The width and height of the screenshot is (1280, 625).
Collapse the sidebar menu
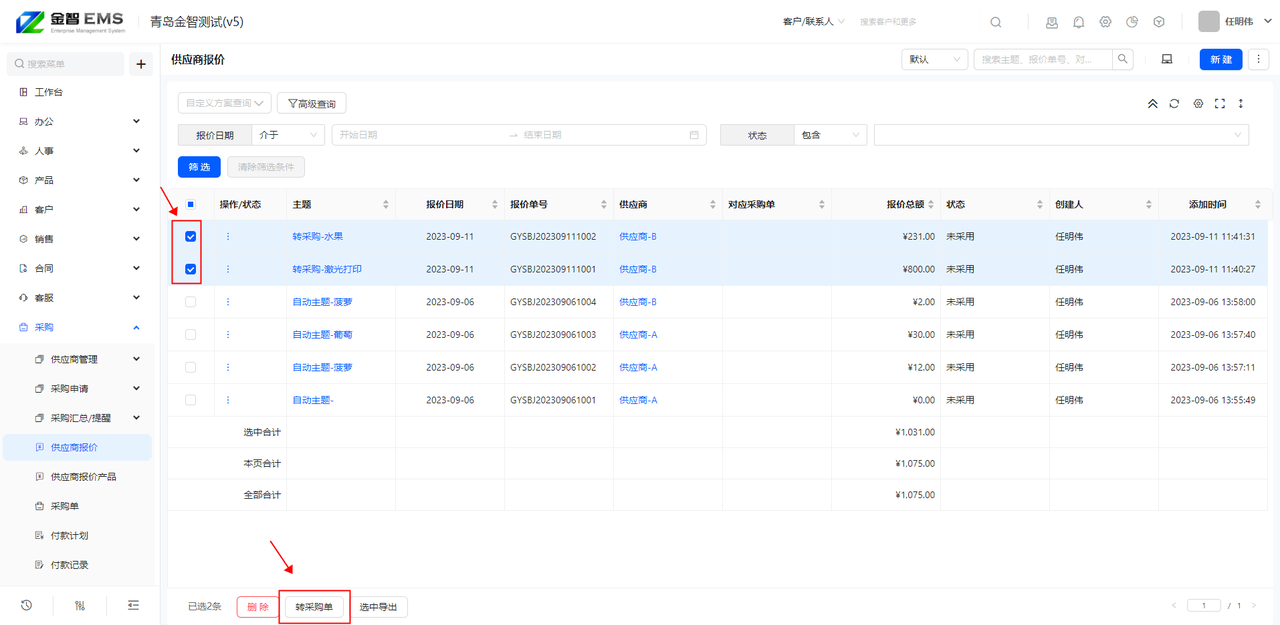click(x=133, y=605)
